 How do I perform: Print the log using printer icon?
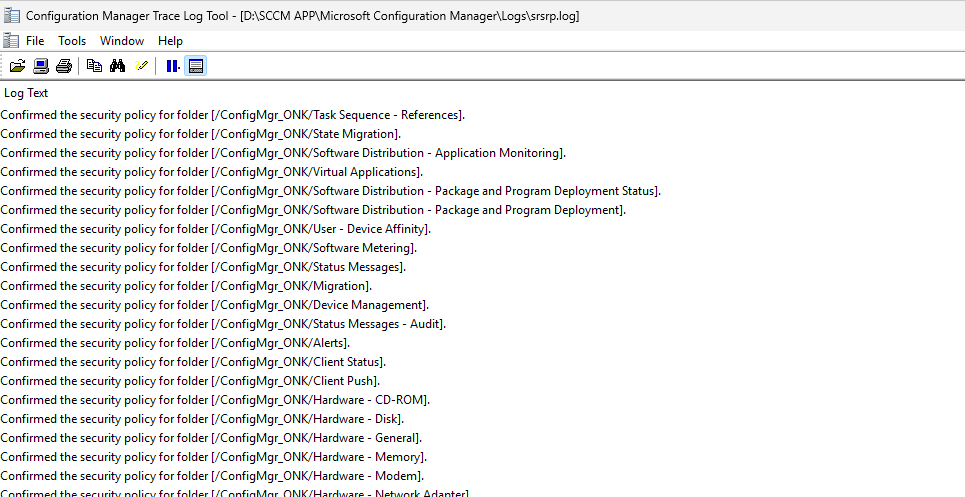tap(64, 66)
